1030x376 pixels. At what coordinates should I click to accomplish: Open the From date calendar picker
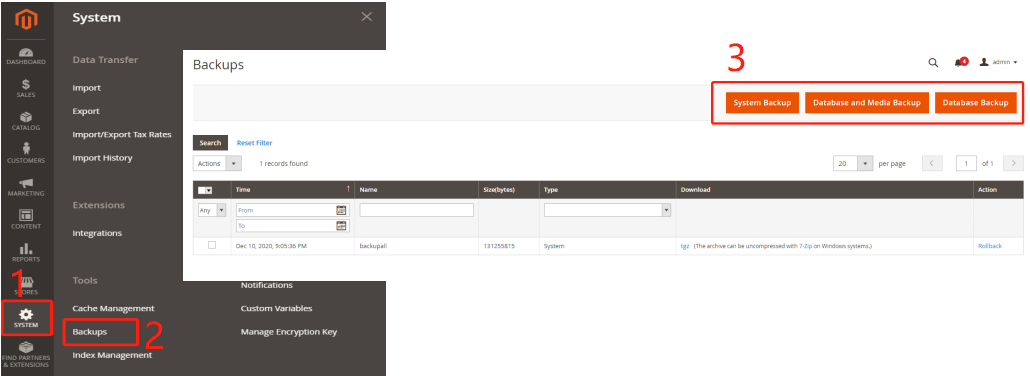(x=341, y=210)
